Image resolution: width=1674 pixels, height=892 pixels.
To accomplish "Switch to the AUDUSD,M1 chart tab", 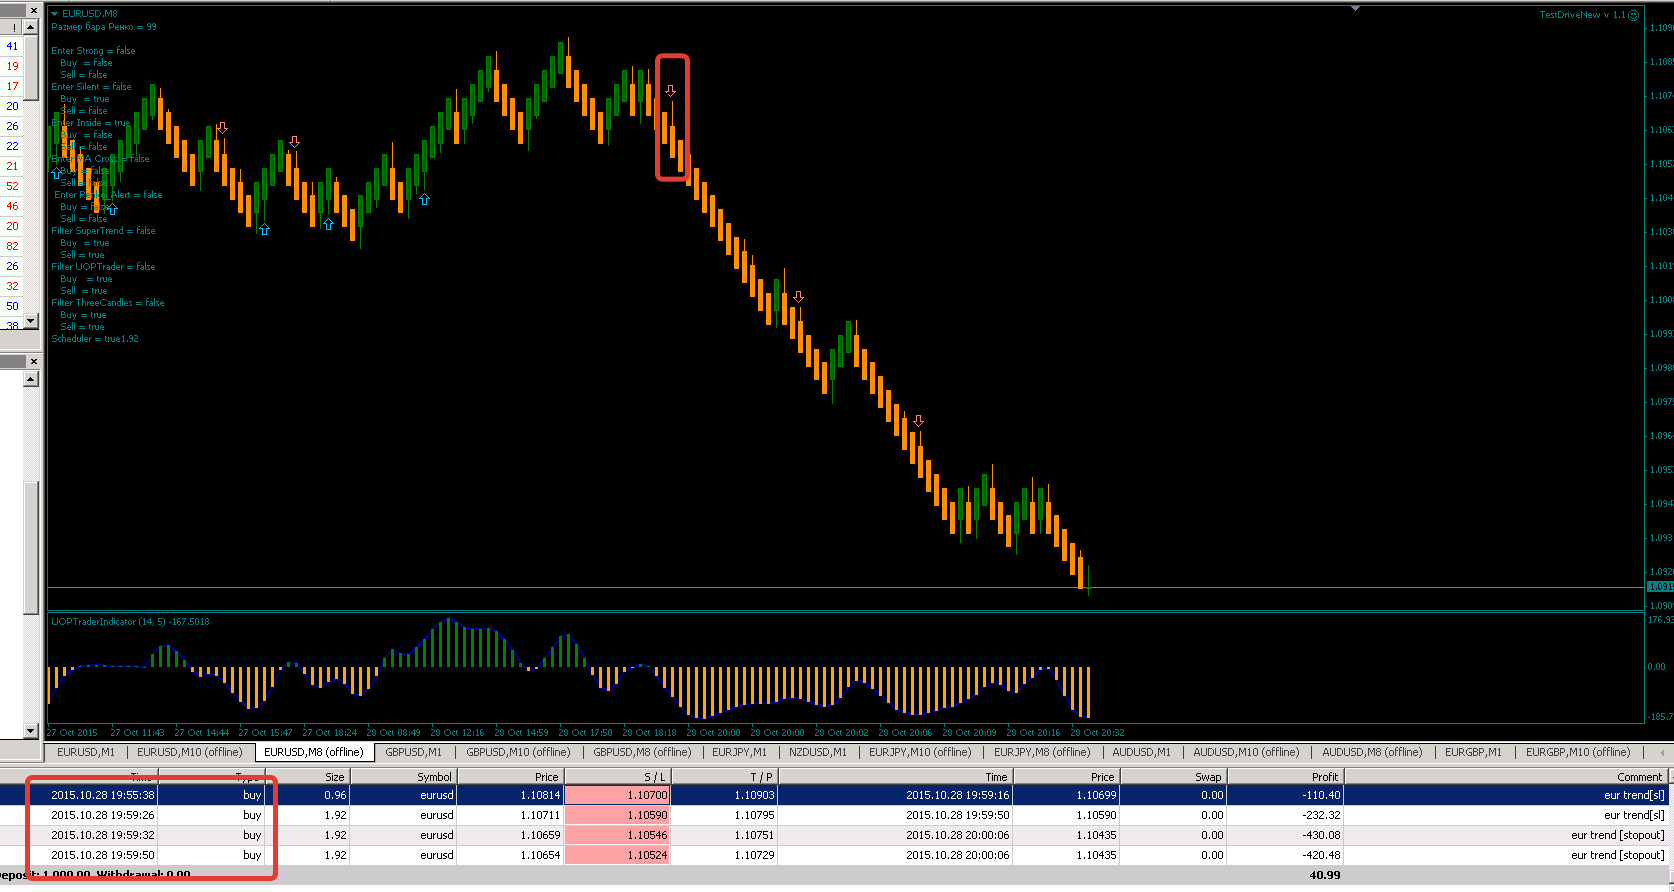I will [1142, 752].
